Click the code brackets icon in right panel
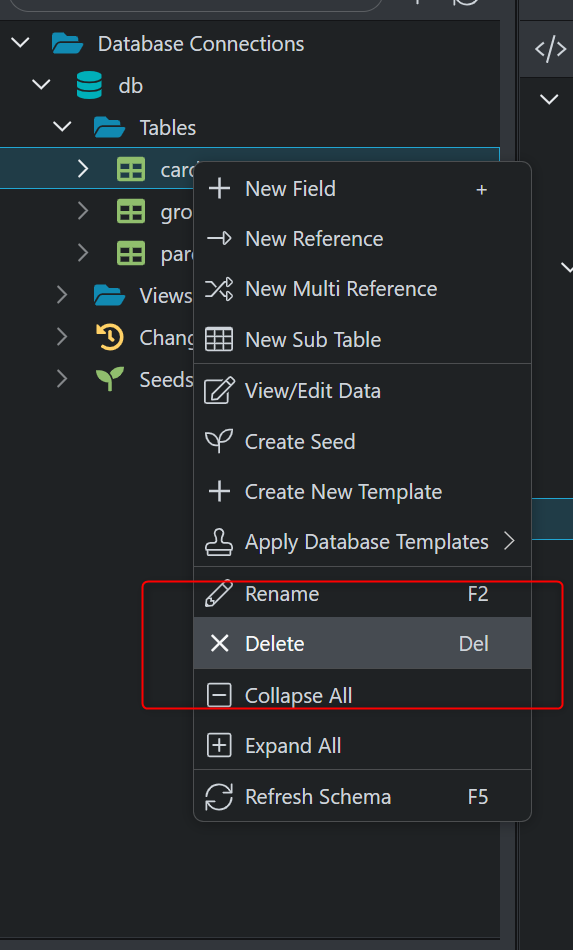Viewport: 573px width, 950px height. 550,50
